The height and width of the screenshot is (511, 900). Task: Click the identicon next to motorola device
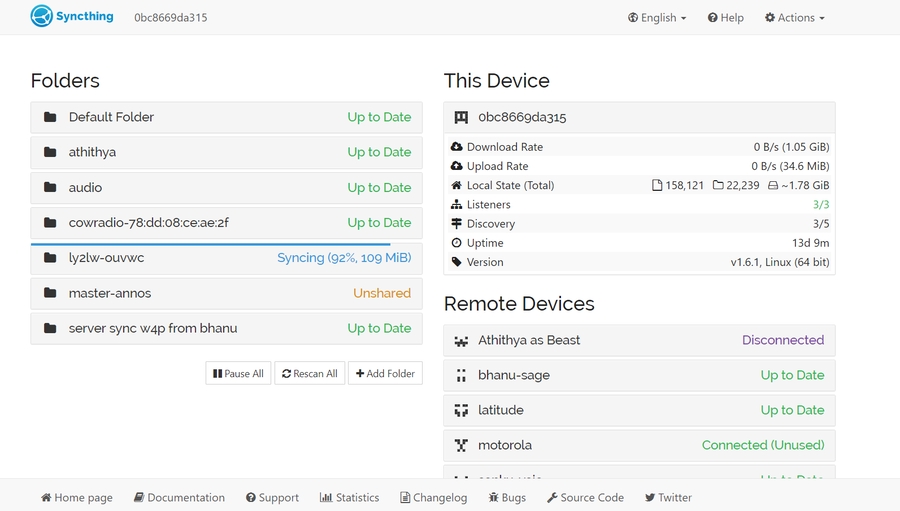coord(461,445)
